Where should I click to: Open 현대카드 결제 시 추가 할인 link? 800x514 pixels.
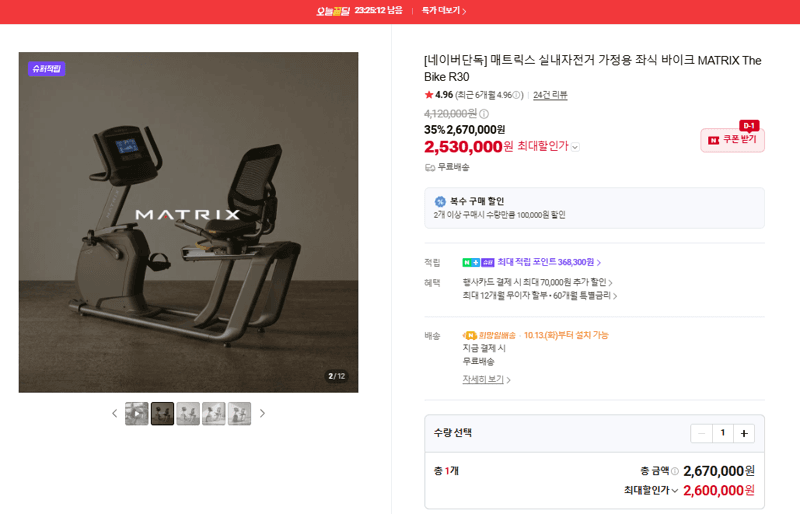[x=537, y=282]
